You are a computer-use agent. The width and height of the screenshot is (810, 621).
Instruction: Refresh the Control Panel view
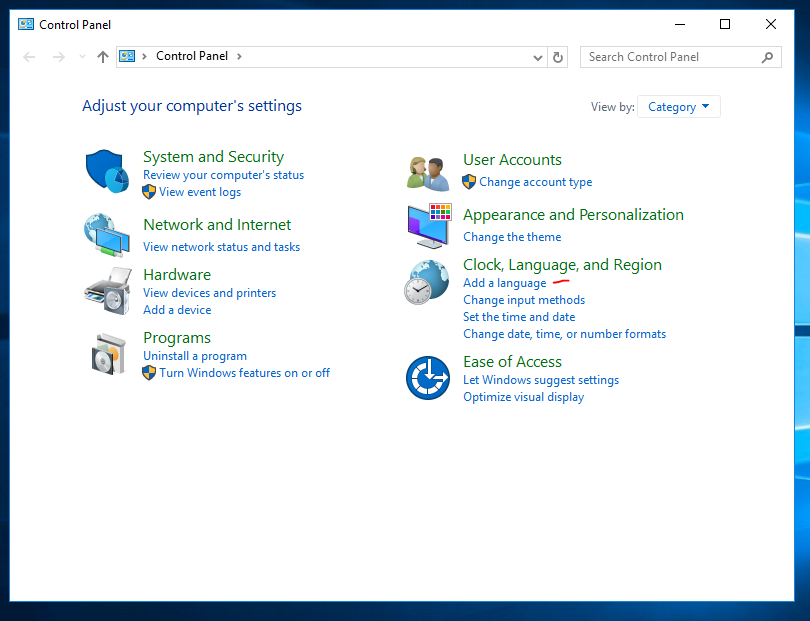558,57
